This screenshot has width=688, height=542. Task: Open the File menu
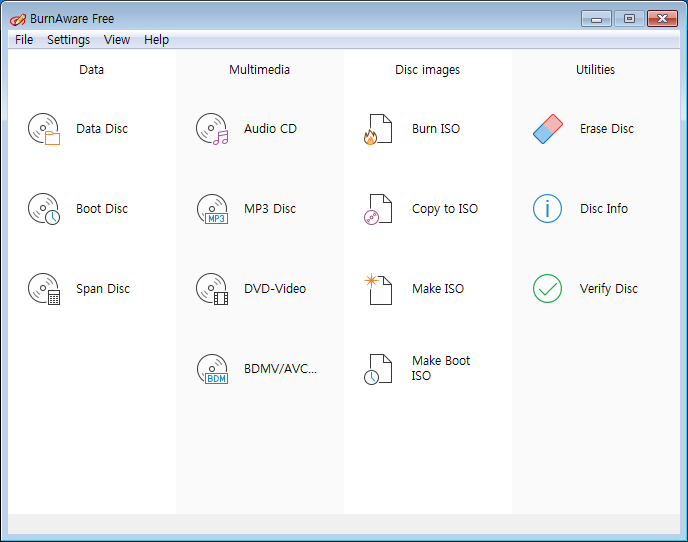(x=24, y=39)
